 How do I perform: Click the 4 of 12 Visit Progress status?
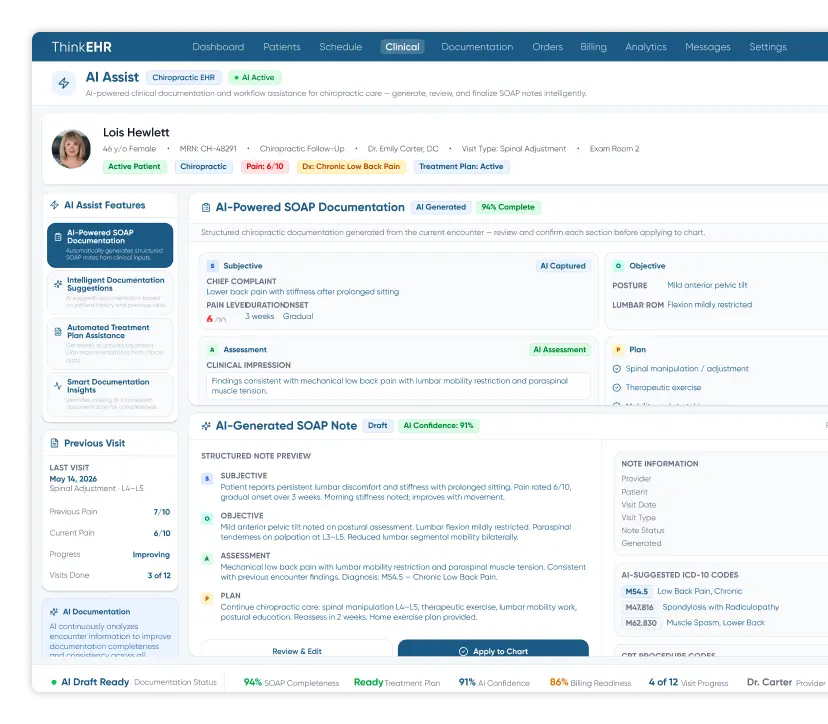pyautogui.click(x=688, y=682)
